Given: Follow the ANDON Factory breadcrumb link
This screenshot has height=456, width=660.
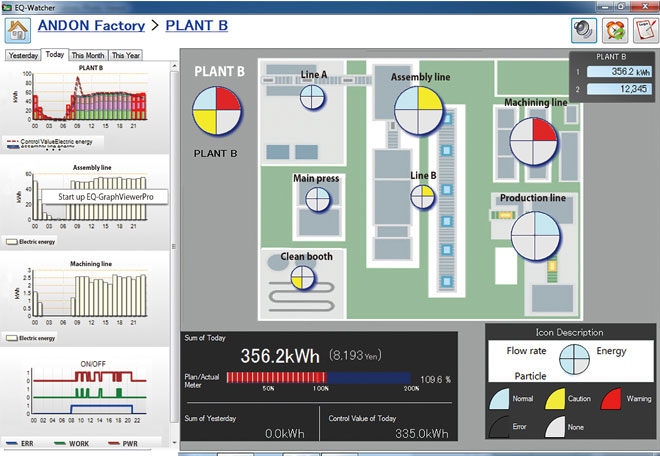Looking at the screenshot, I should click(93, 25).
